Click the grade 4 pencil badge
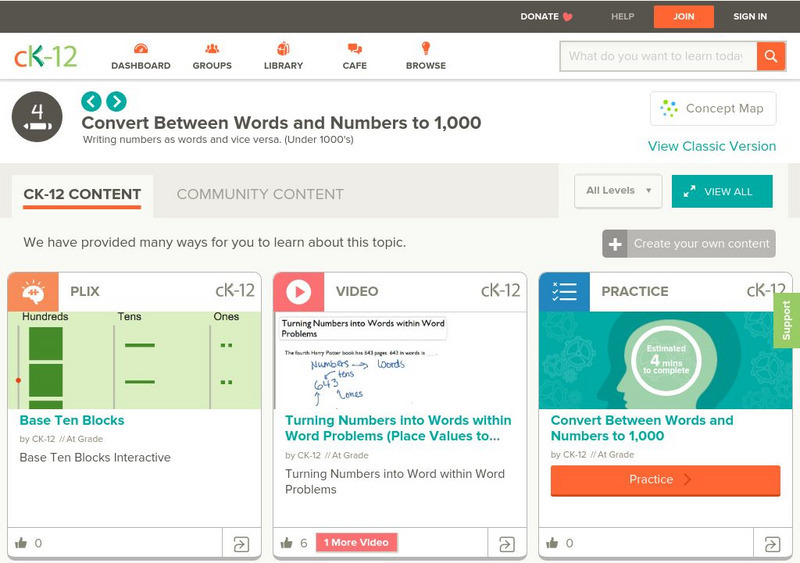Image resolution: width=800 pixels, height=563 pixels. point(37,117)
